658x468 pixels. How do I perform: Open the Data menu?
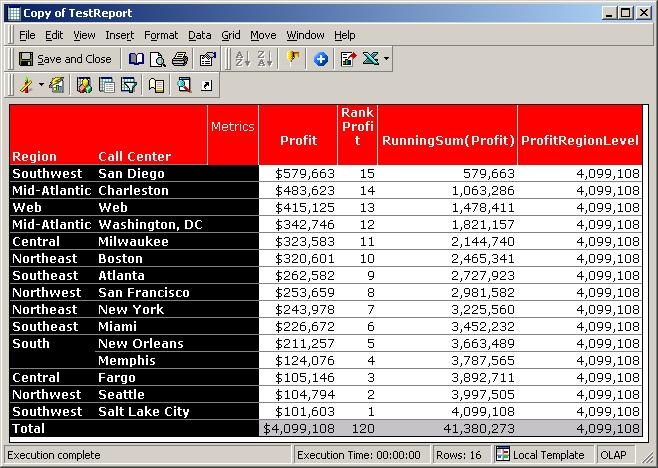199,35
